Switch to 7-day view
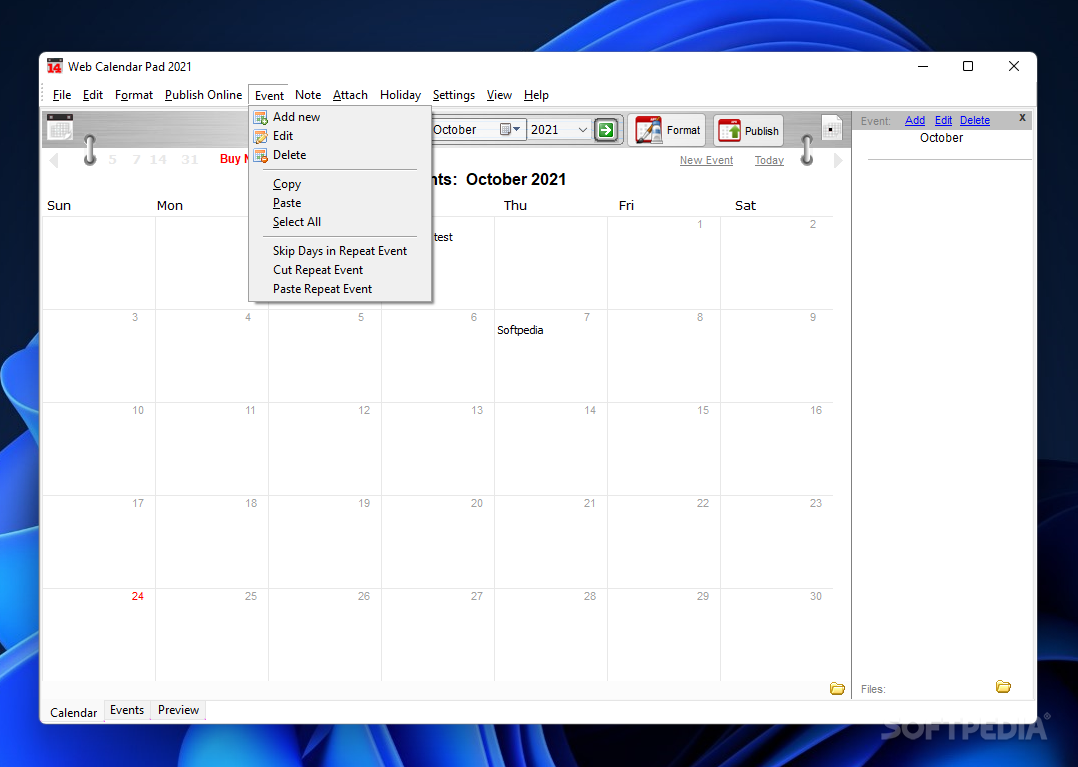Viewport: 1078px width, 767px height. [x=136, y=159]
